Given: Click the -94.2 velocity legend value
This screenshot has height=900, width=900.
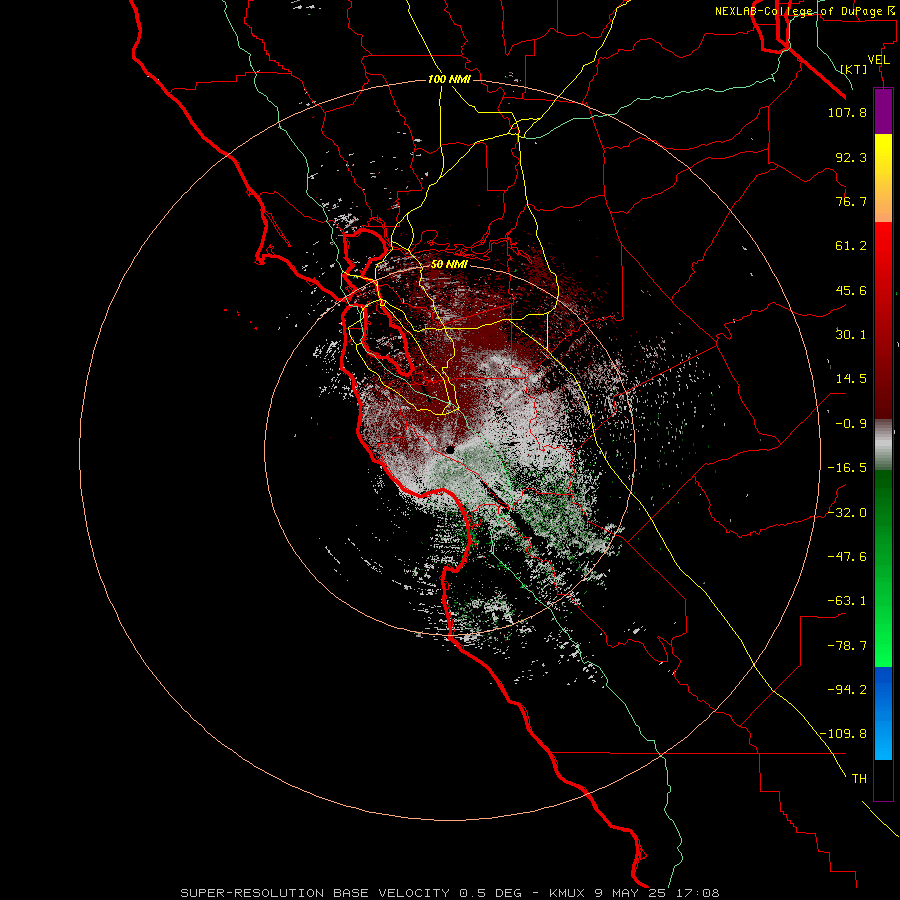Looking at the screenshot, I should tap(847, 690).
